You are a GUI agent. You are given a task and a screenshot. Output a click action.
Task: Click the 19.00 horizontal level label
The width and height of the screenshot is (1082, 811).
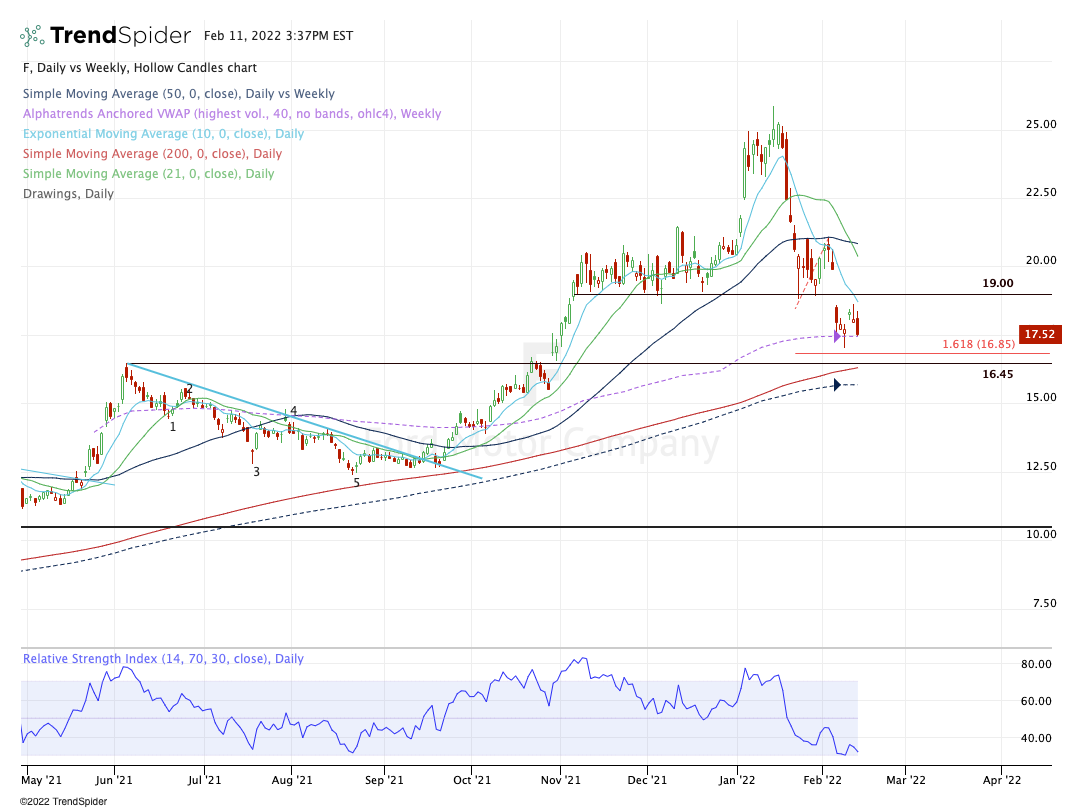coord(997,283)
